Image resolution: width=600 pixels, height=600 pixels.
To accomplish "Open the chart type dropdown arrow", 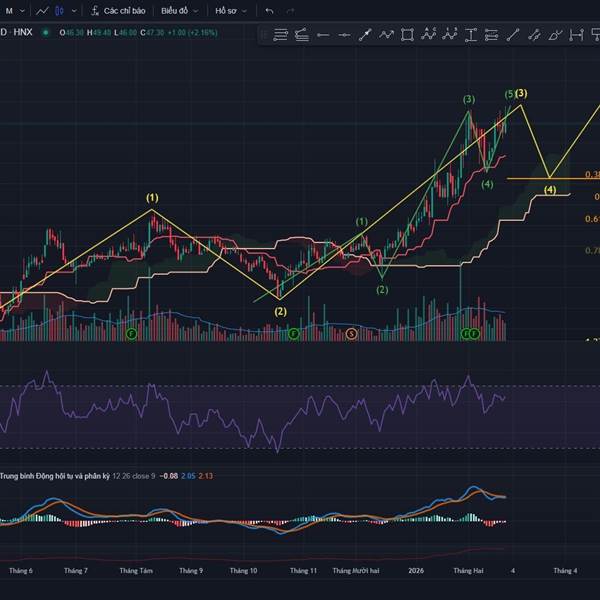I will pos(73,10).
